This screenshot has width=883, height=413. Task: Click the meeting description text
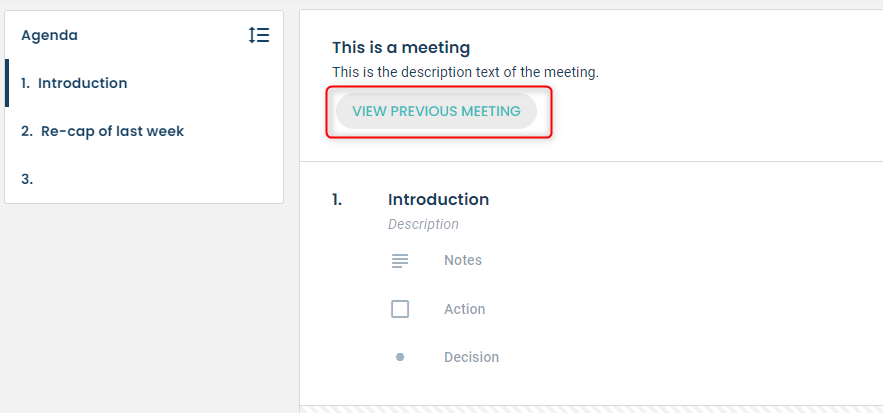click(465, 73)
